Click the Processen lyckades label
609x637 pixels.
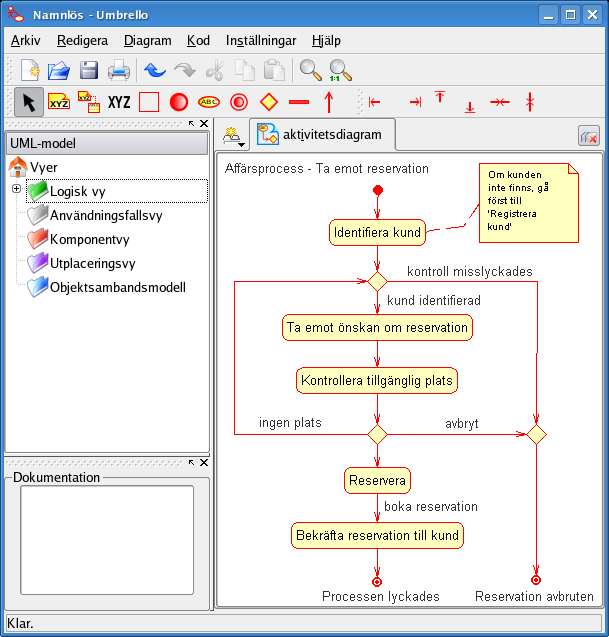[x=381, y=596]
